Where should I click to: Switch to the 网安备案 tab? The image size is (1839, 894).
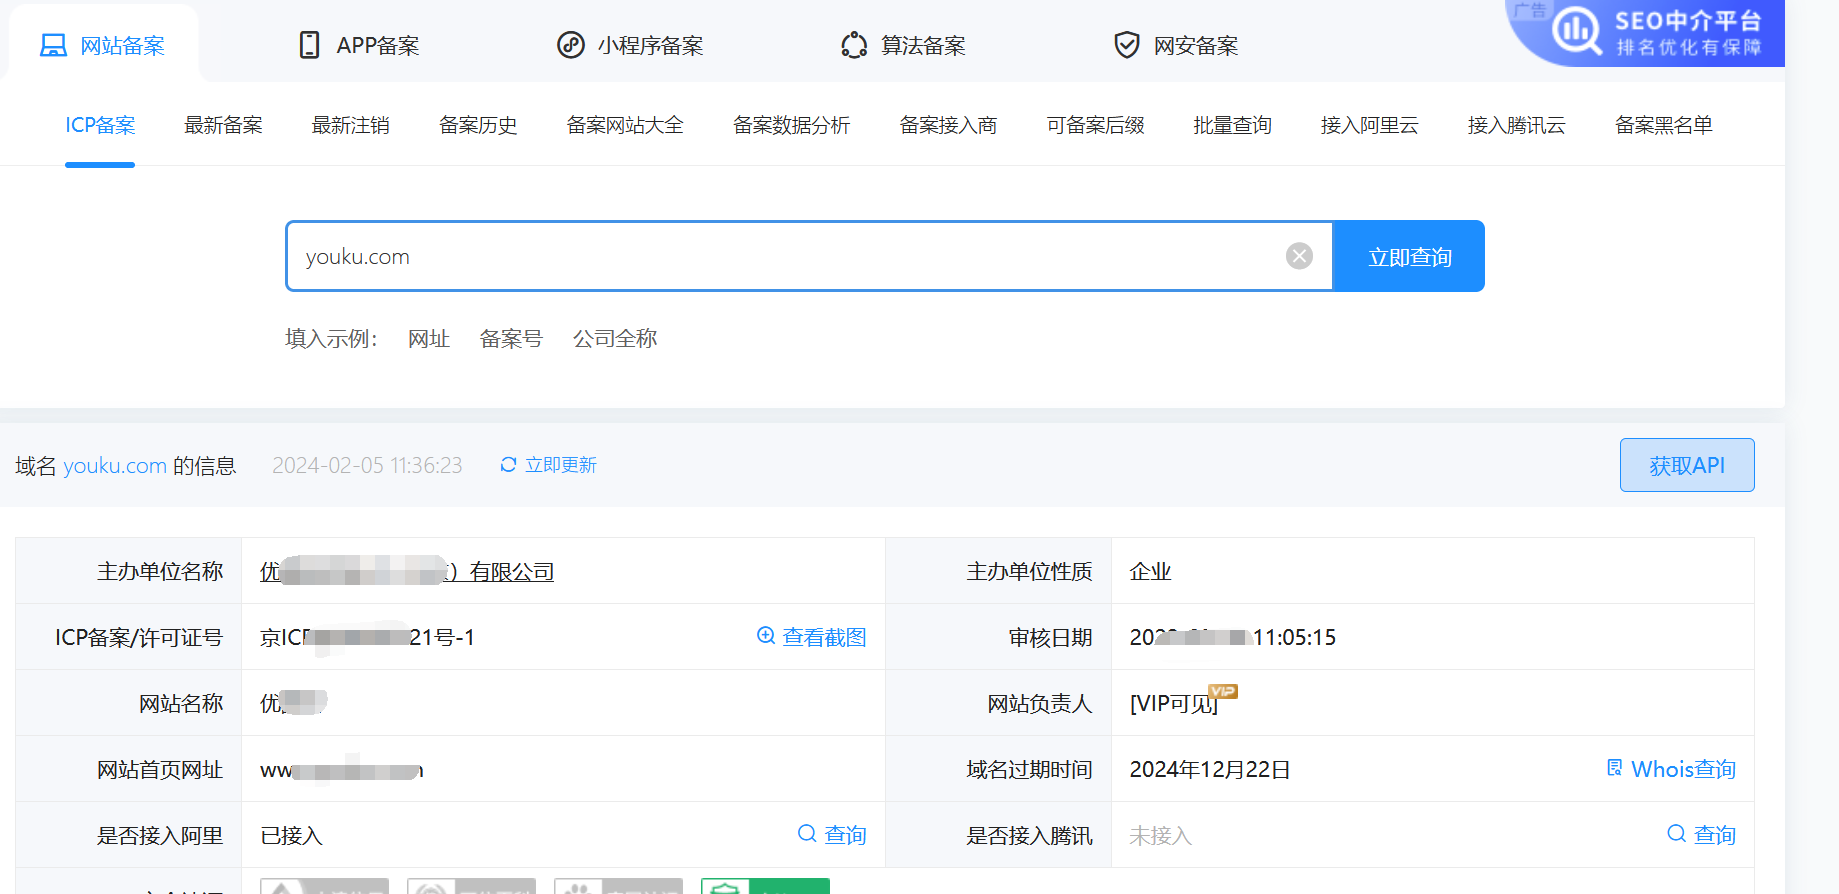pos(1176,45)
